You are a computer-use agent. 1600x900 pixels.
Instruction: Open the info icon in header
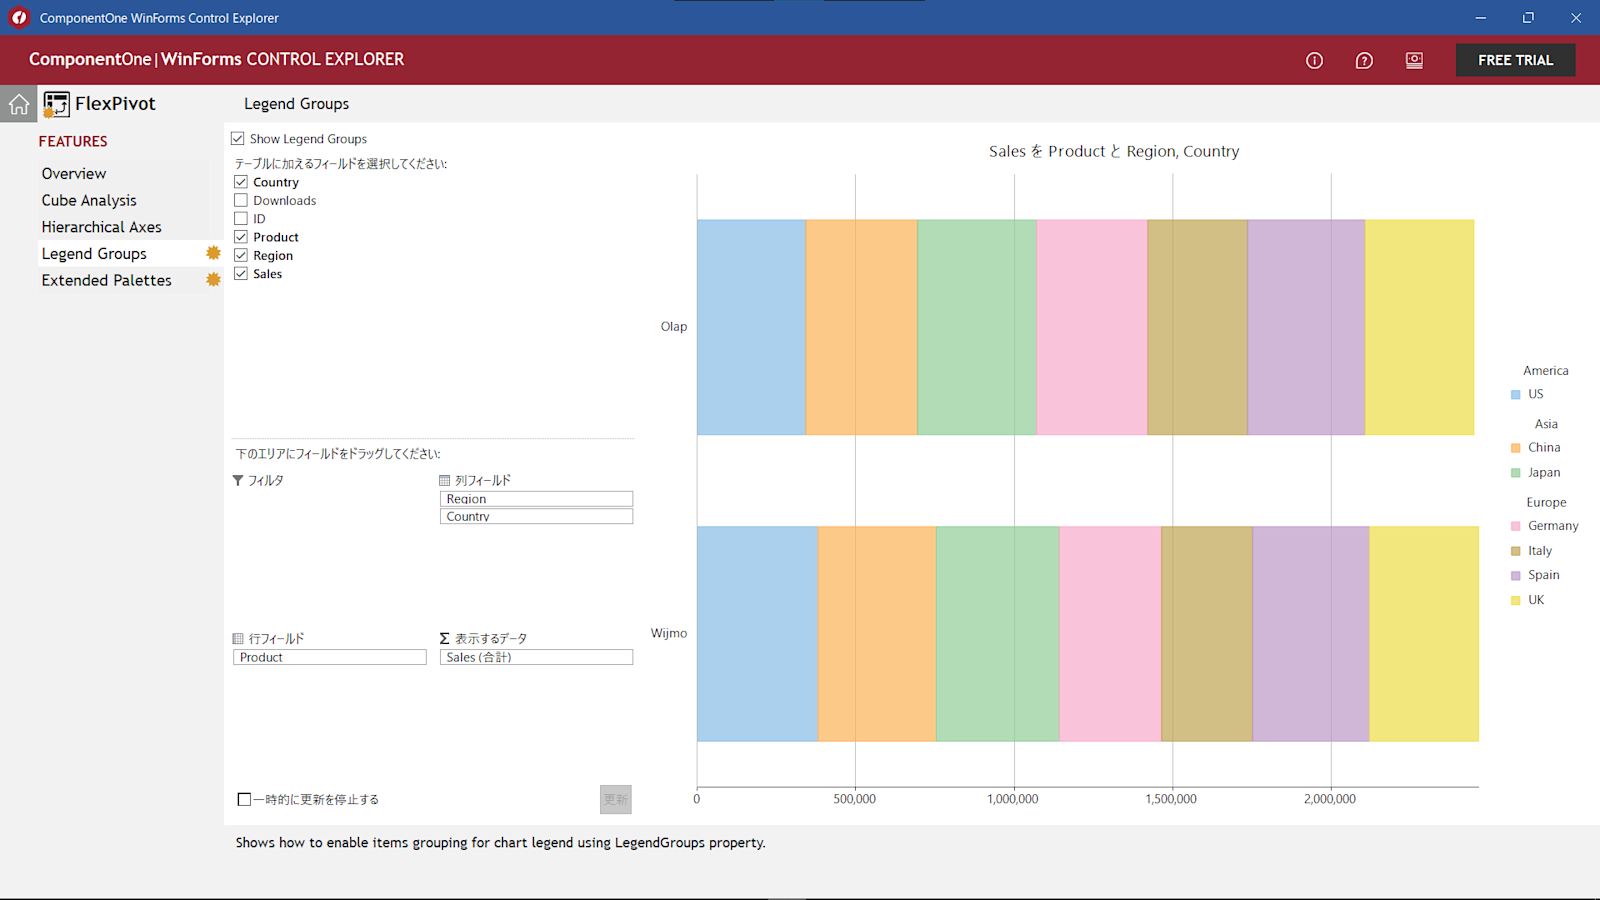point(1314,60)
